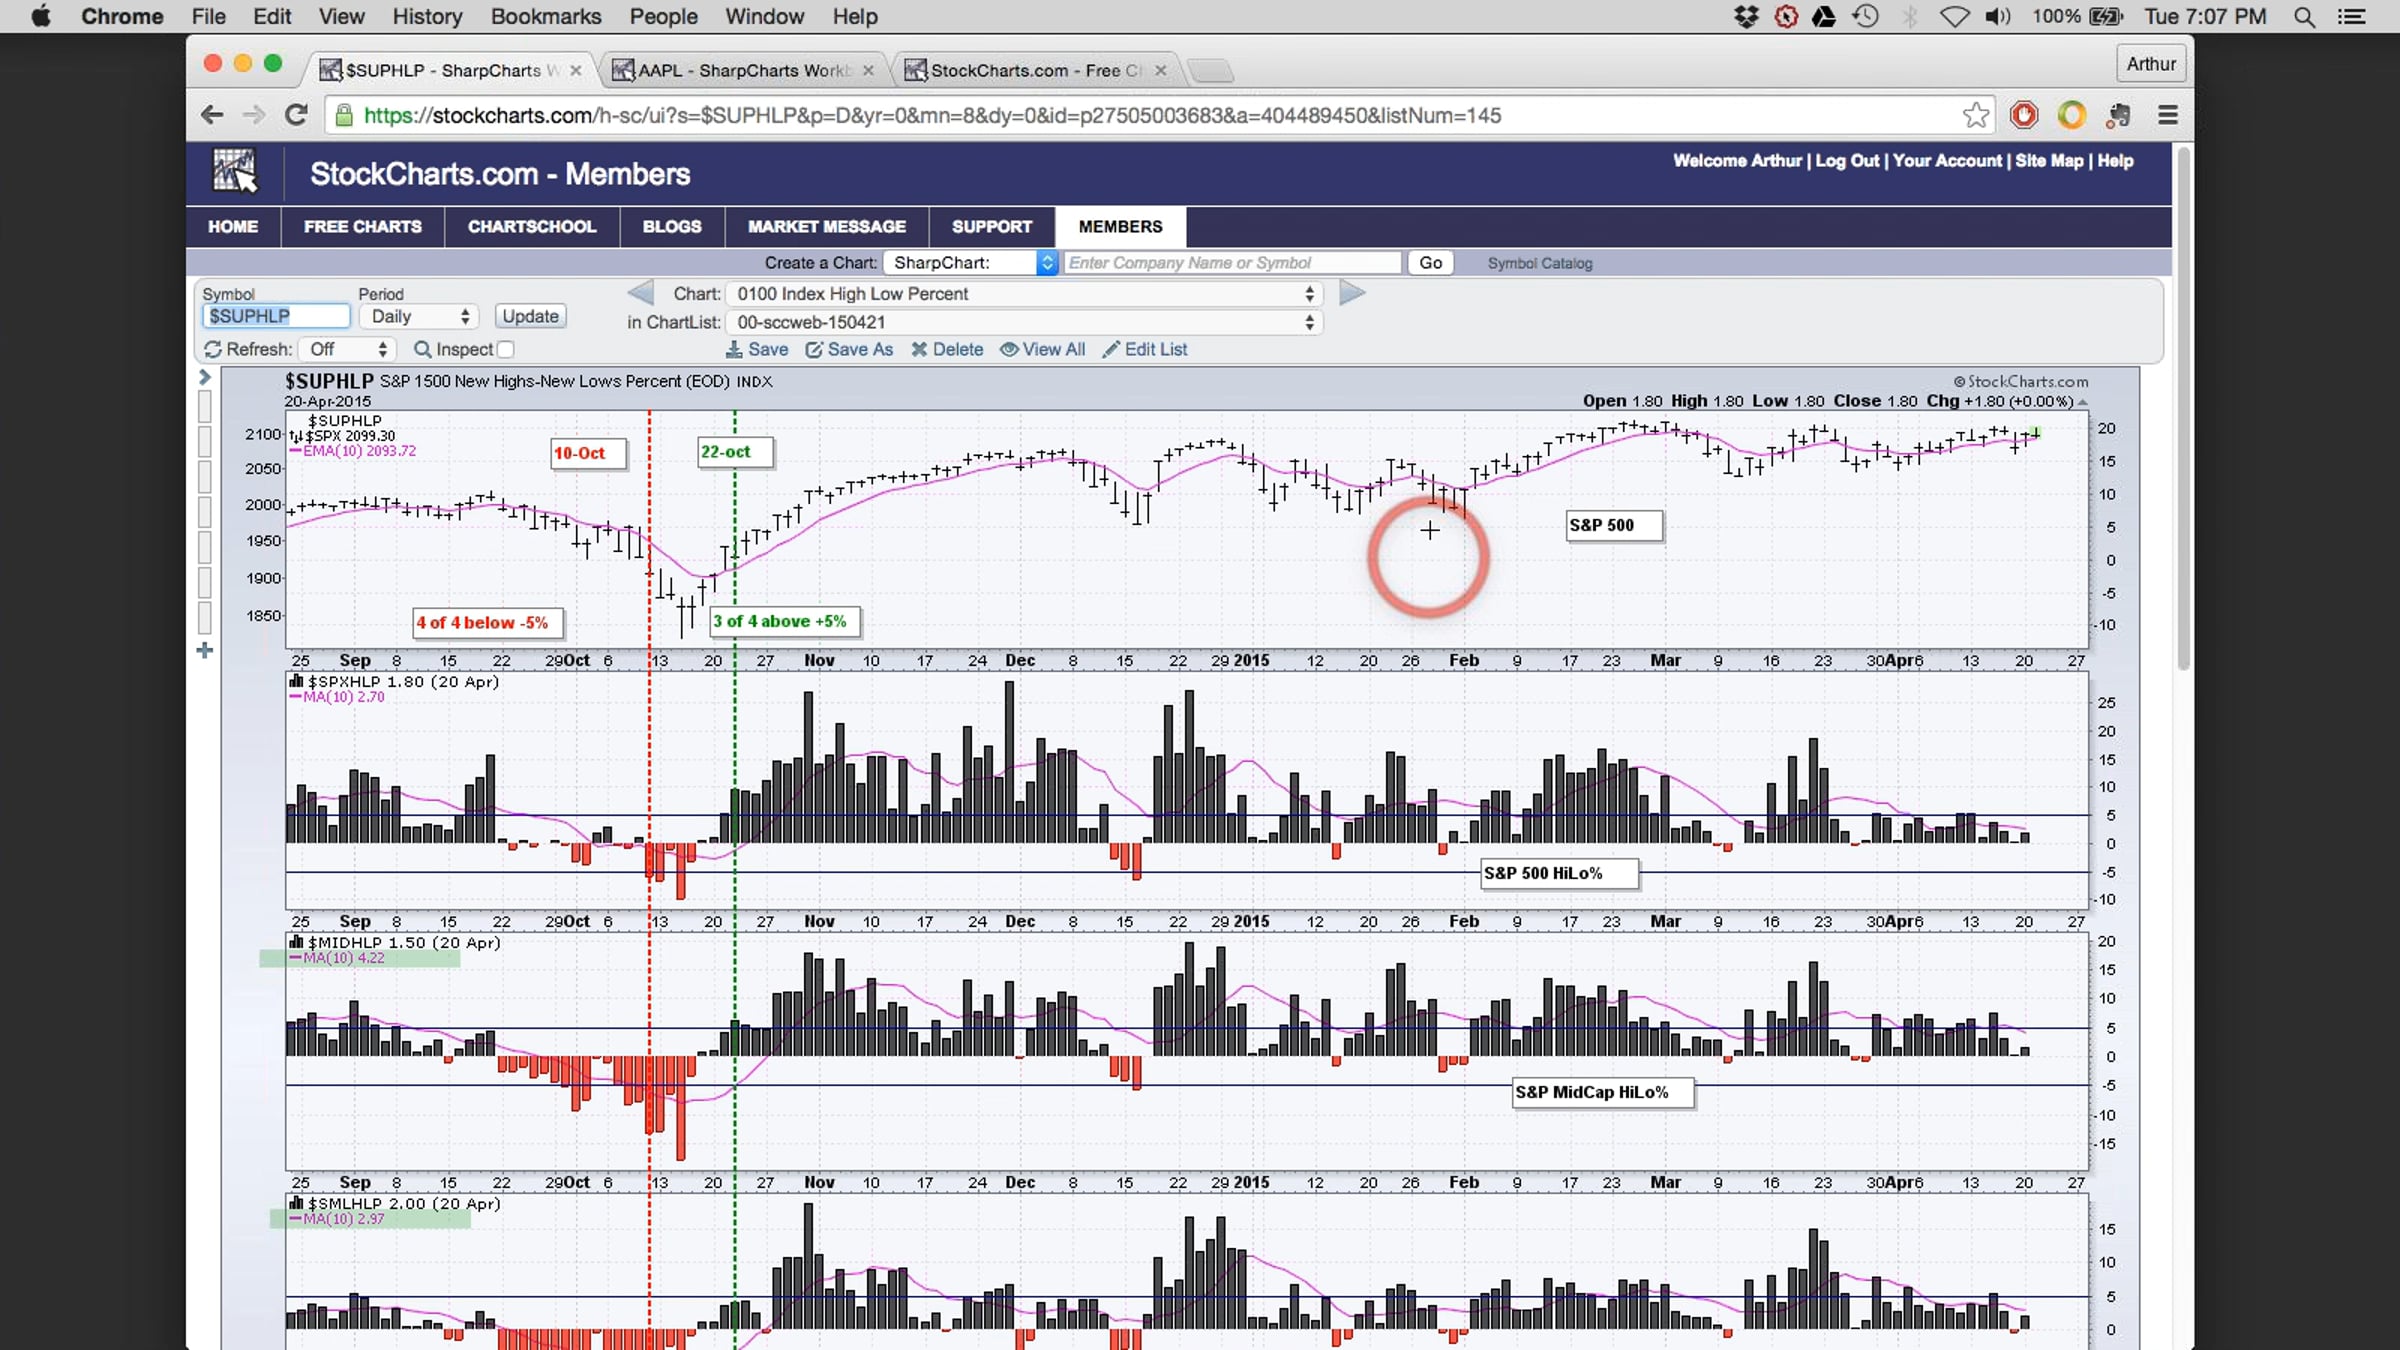Enable the Inspect checkbox
Viewport: 2400px width, 1350px height.
tap(506, 349)
